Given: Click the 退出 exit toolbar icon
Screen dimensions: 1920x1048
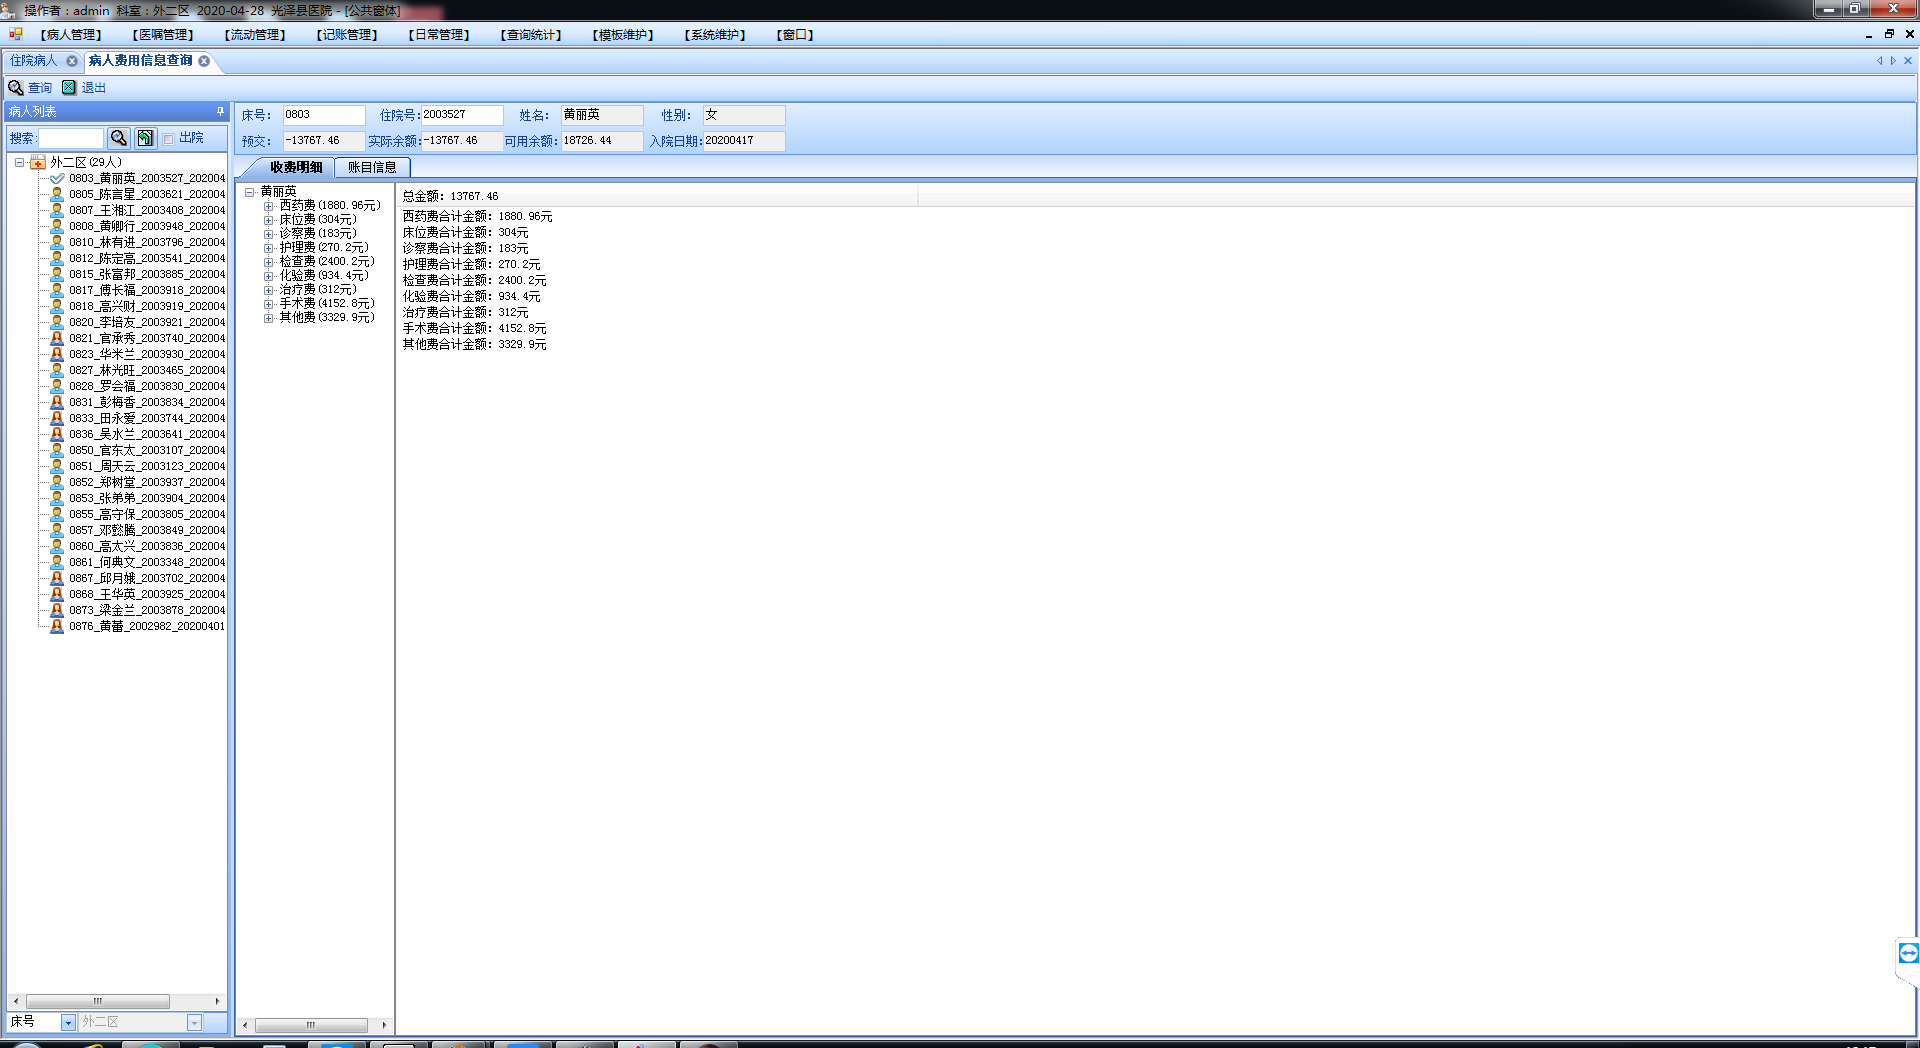Looking at the screenshot, I should [x=69, y=88].
